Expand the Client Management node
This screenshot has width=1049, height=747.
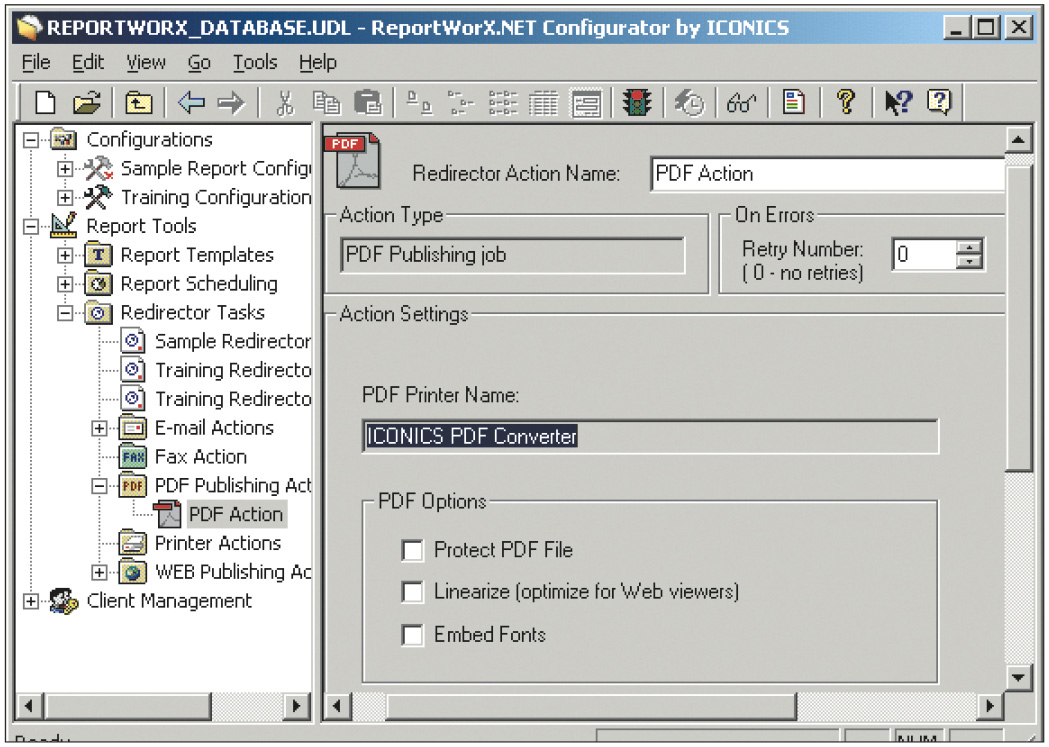click(31, 601)
